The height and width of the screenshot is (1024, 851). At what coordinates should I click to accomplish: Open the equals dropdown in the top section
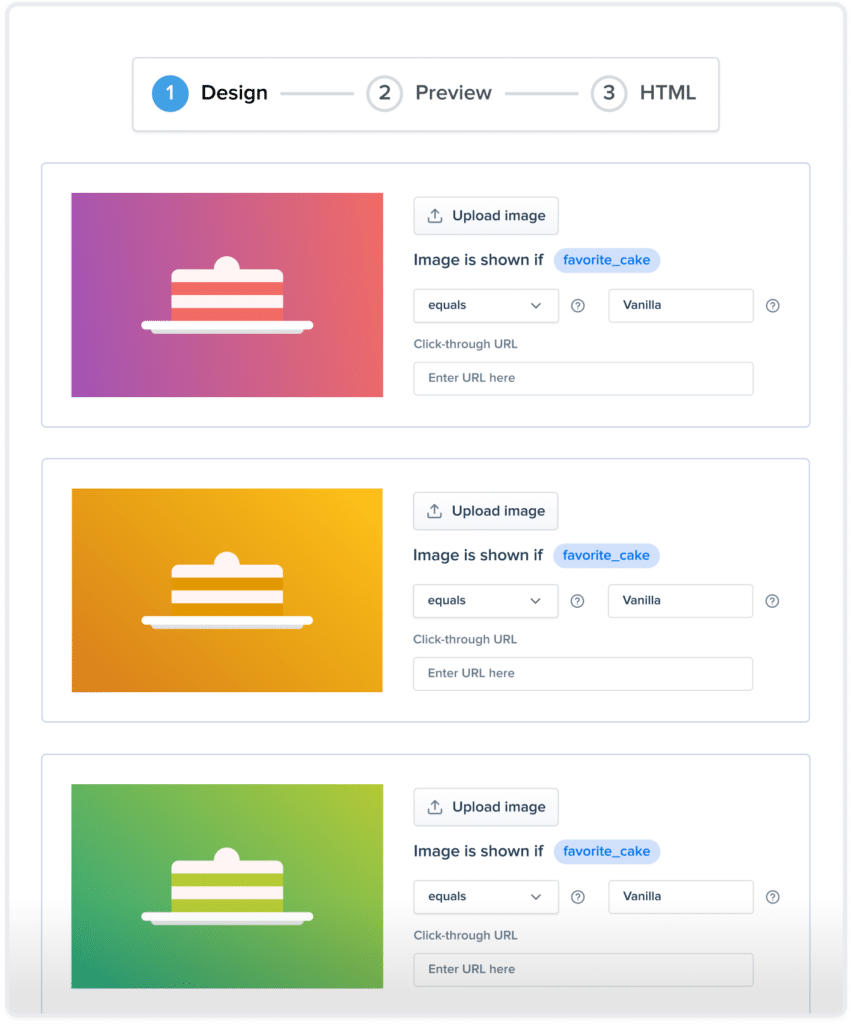point(485,305)
